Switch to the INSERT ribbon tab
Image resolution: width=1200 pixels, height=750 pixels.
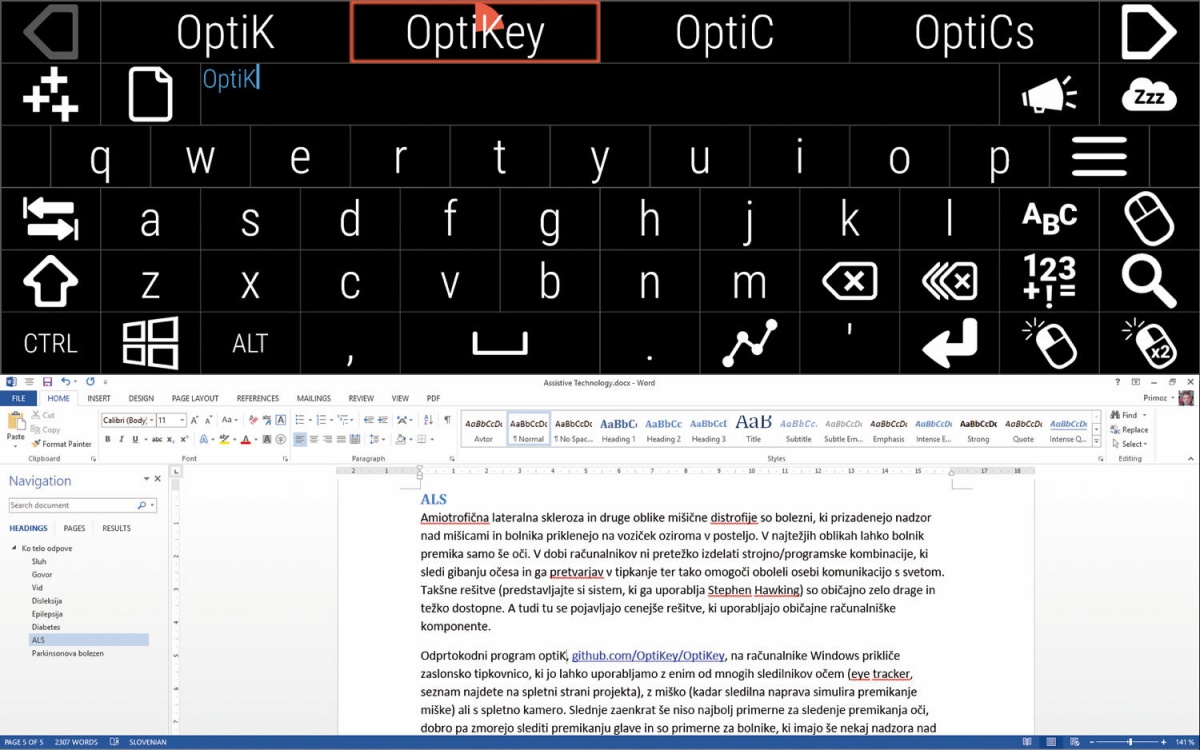[99, 398]
